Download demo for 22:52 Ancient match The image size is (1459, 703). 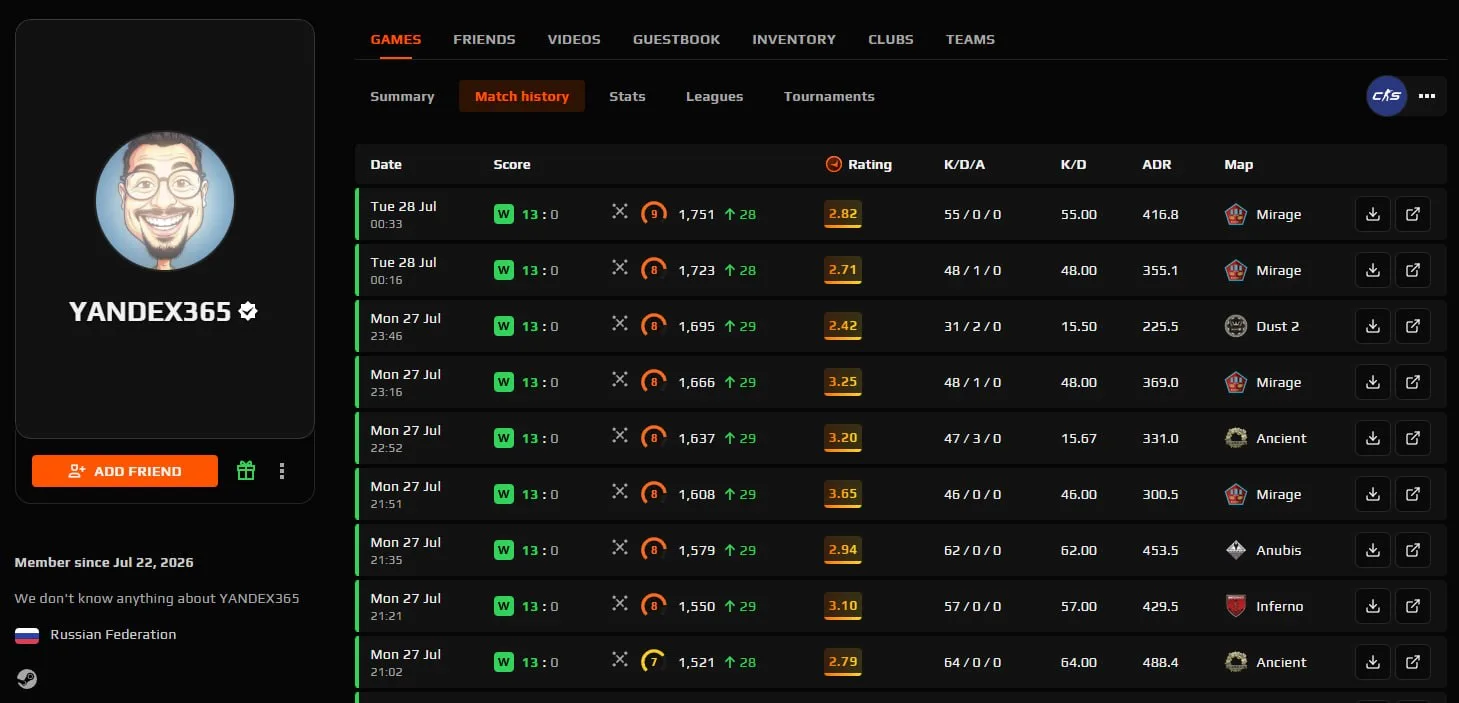pyautogui.click(x=1373, y=438)
